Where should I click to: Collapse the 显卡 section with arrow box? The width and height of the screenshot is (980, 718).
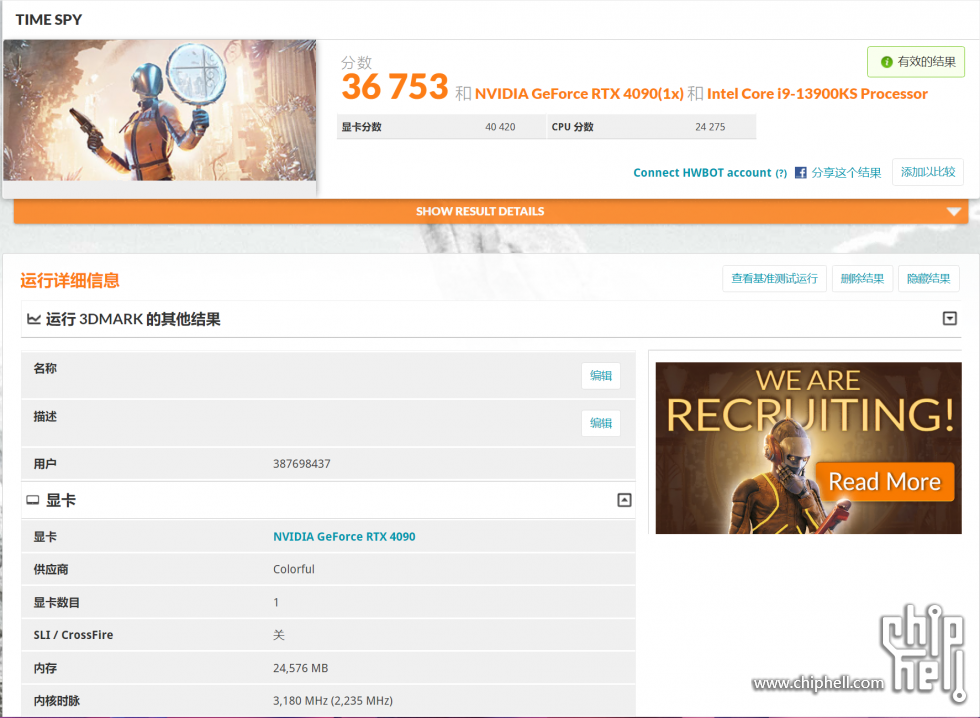coord(624,500)
